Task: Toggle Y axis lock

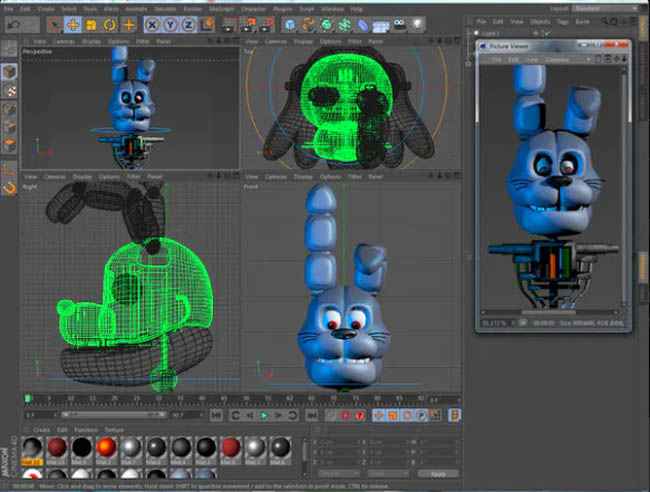Action: point(170,25)
